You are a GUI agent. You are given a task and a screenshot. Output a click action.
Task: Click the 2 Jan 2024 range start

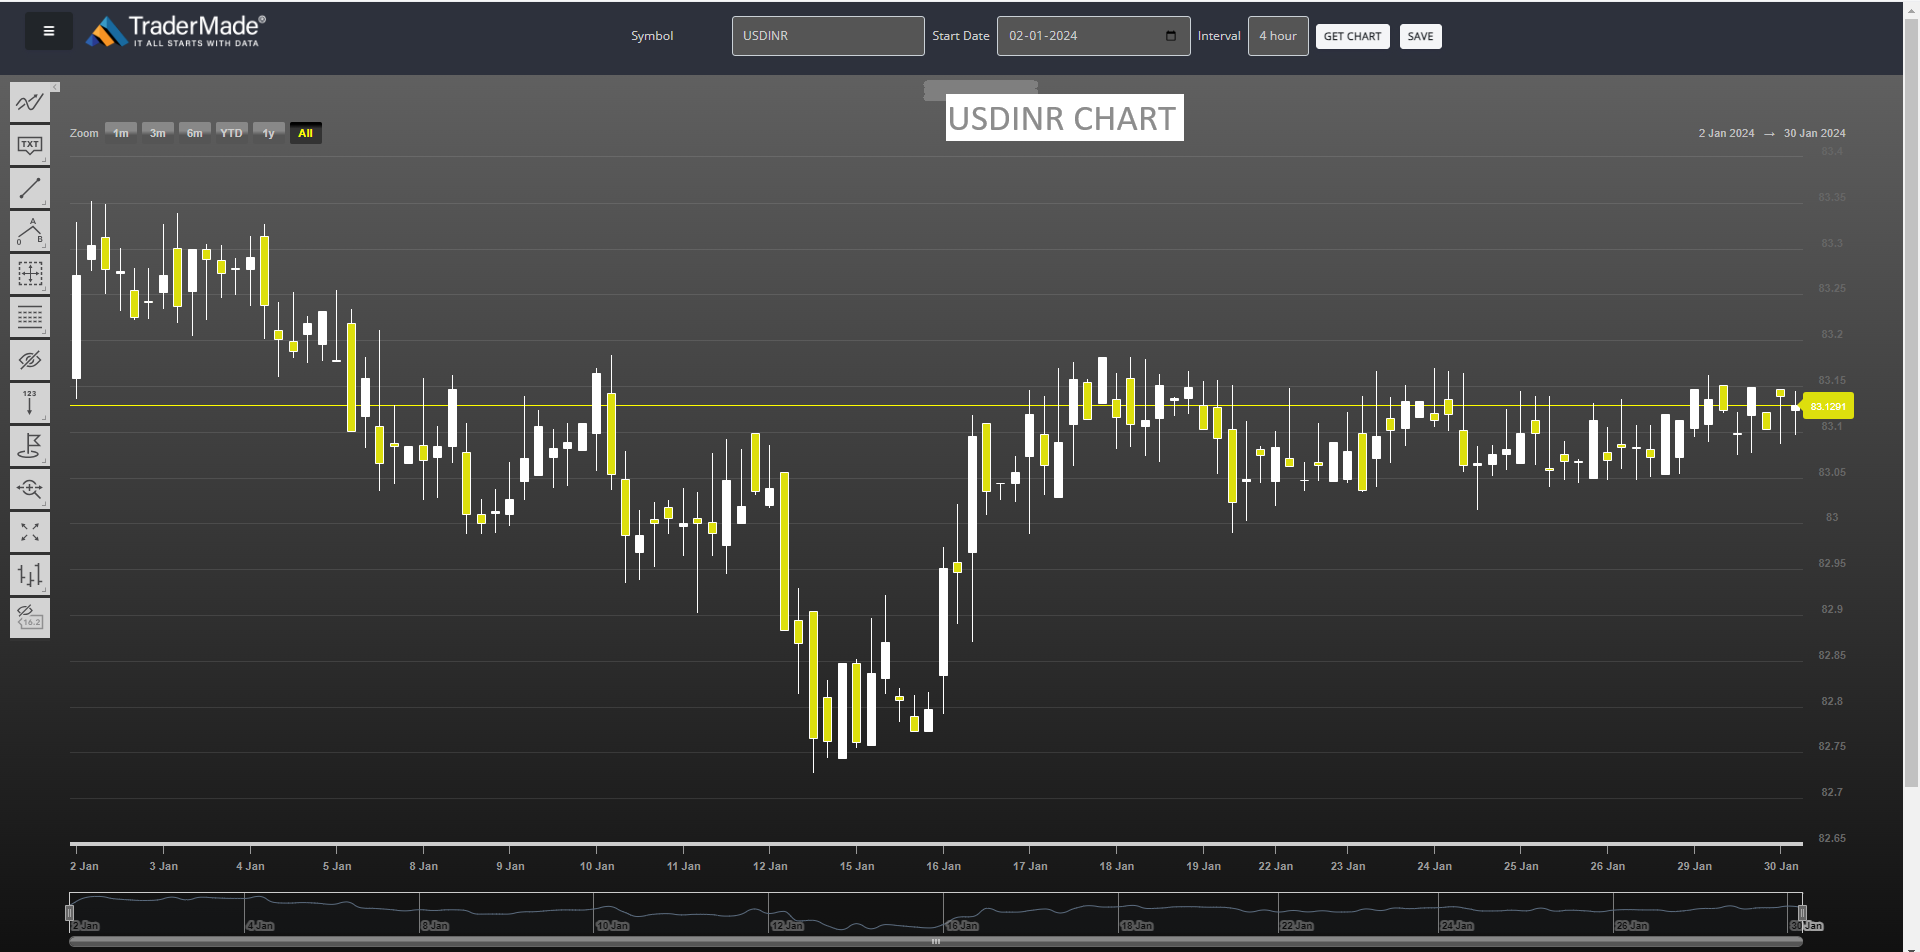click(x=1726, y=133)
